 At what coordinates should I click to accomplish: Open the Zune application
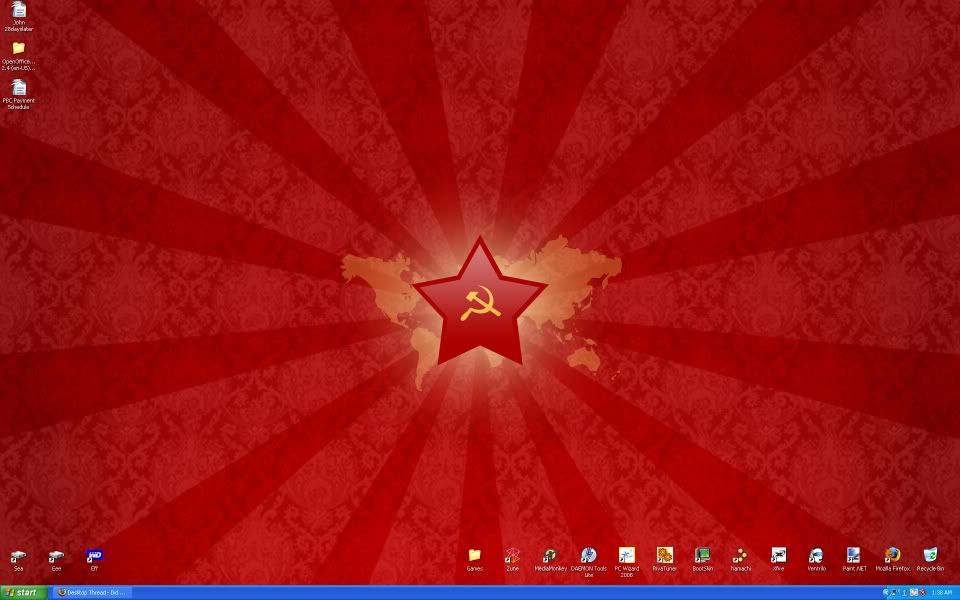pos(513,557)
